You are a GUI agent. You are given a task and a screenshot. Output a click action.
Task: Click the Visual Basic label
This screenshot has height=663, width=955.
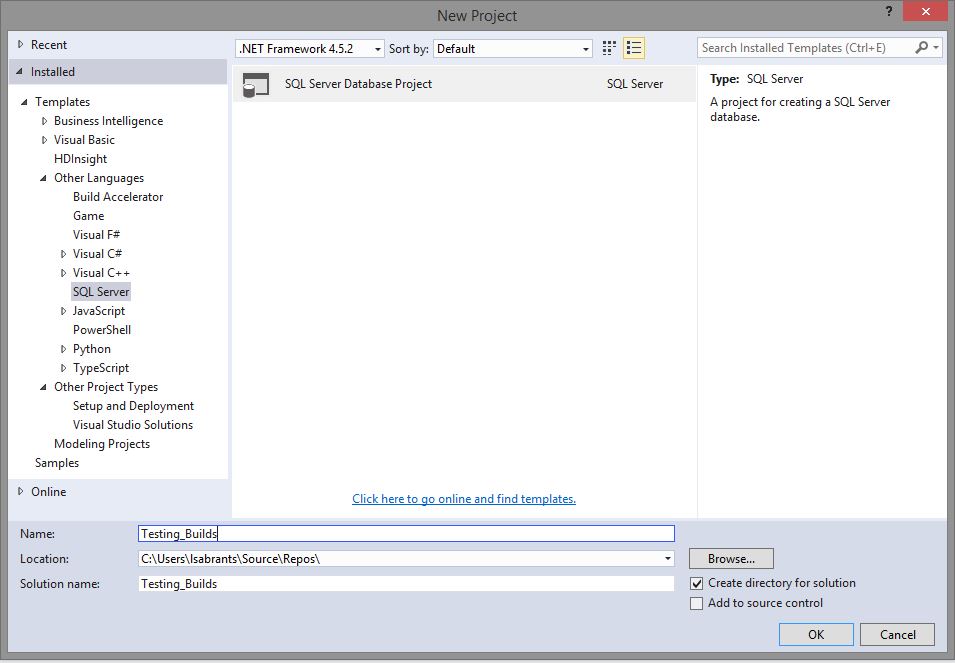tap(84, 139)
